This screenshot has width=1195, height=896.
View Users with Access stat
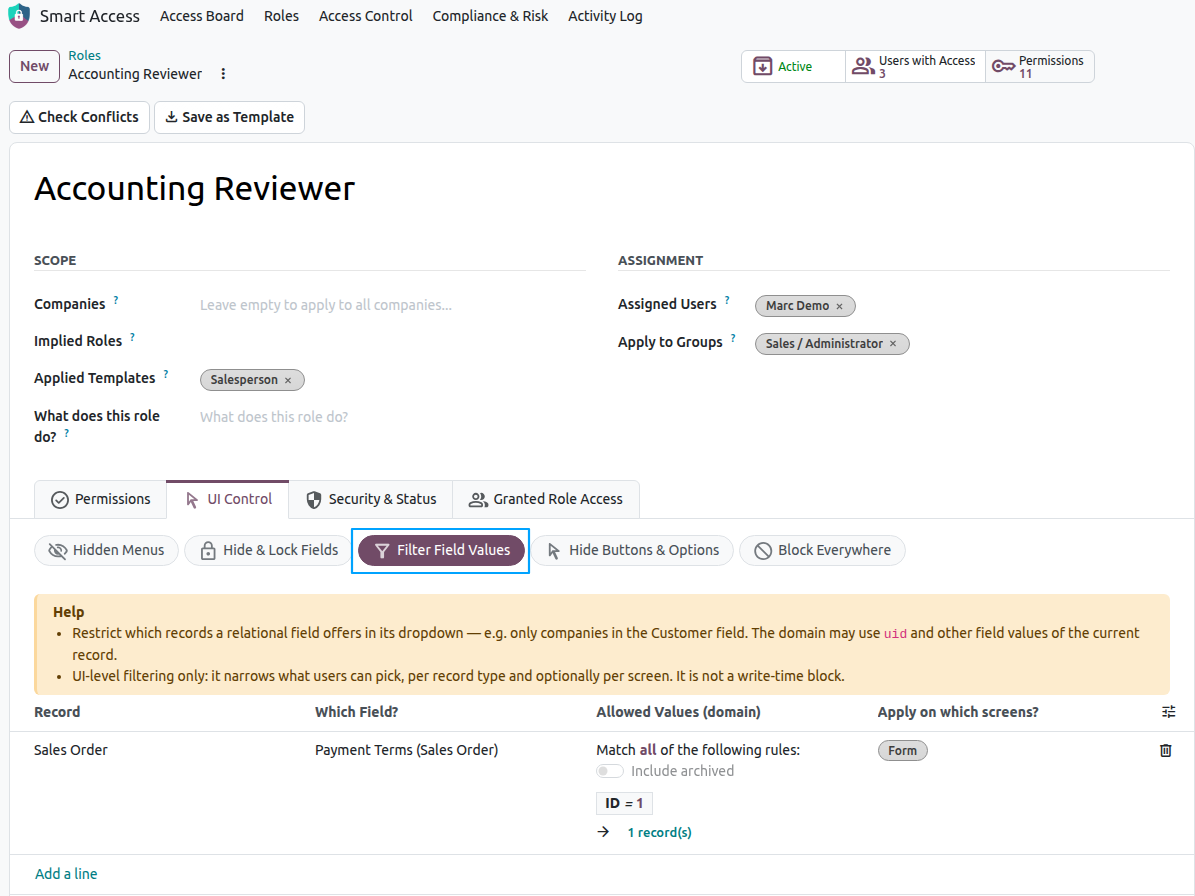tap(915, 66)
